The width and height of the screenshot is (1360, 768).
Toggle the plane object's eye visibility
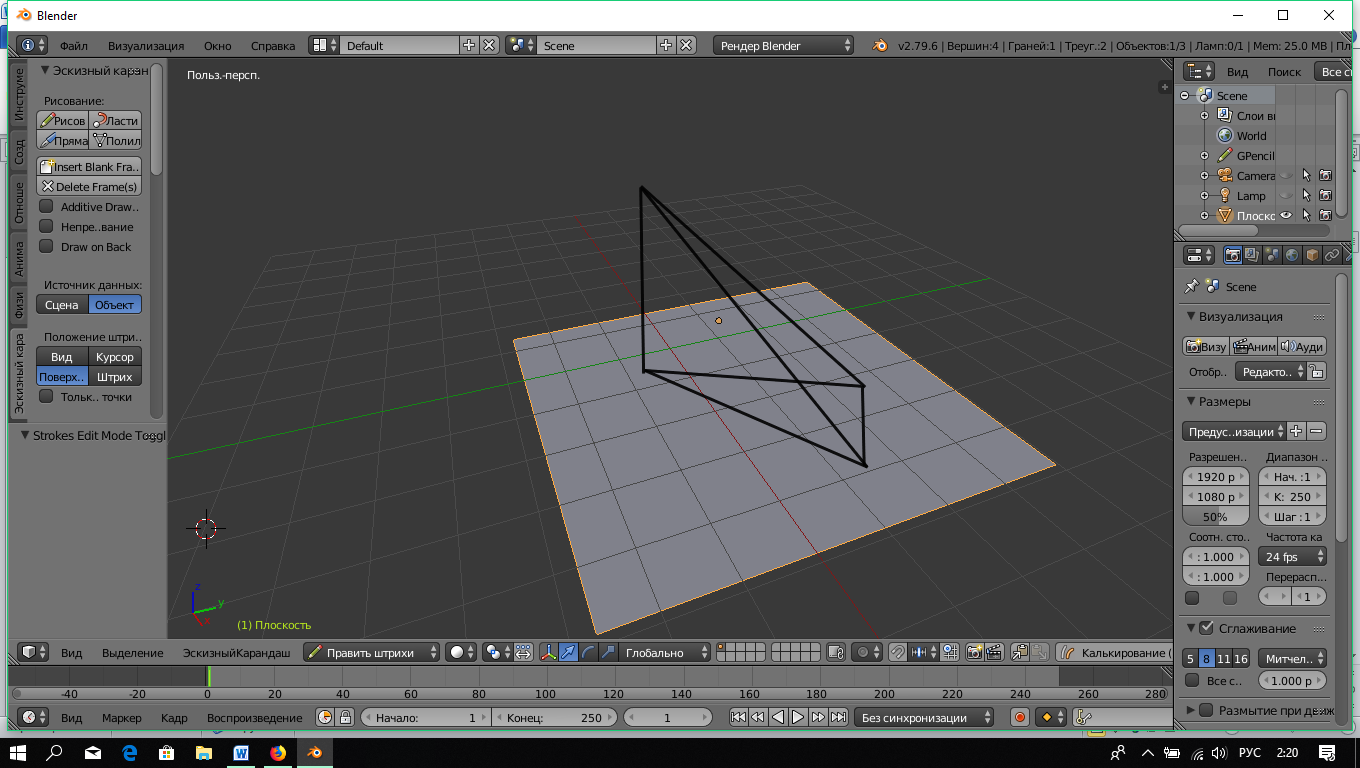pos(1287,215)
